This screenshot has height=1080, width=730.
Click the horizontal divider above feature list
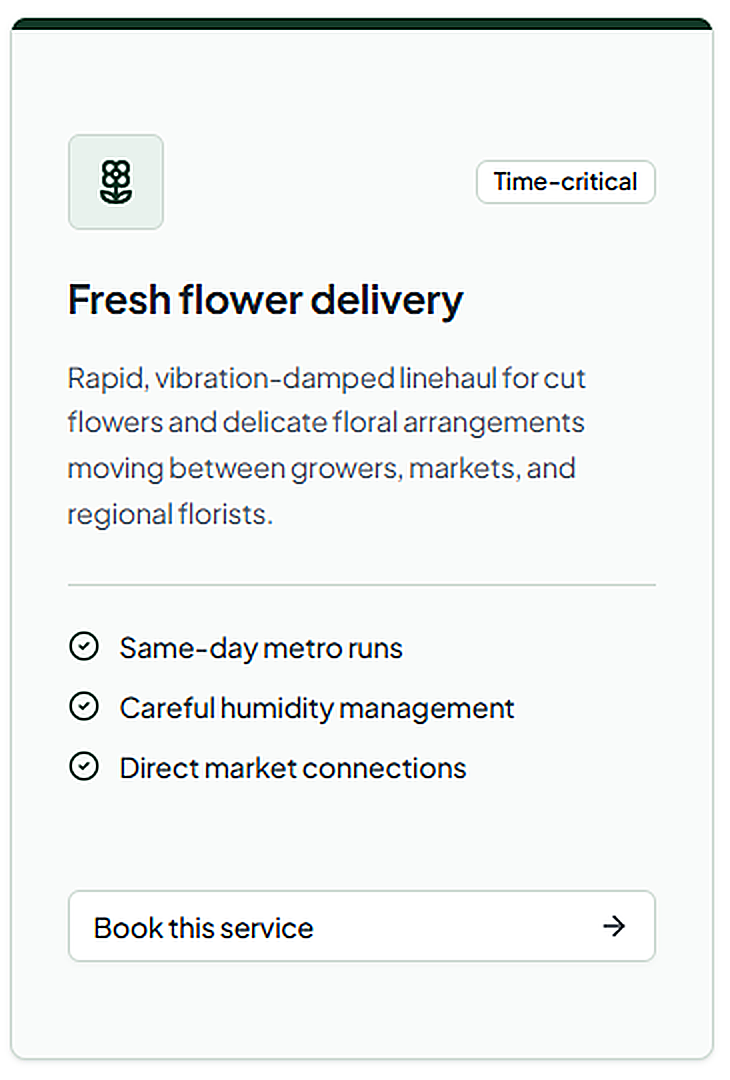[x=362, y=585]
